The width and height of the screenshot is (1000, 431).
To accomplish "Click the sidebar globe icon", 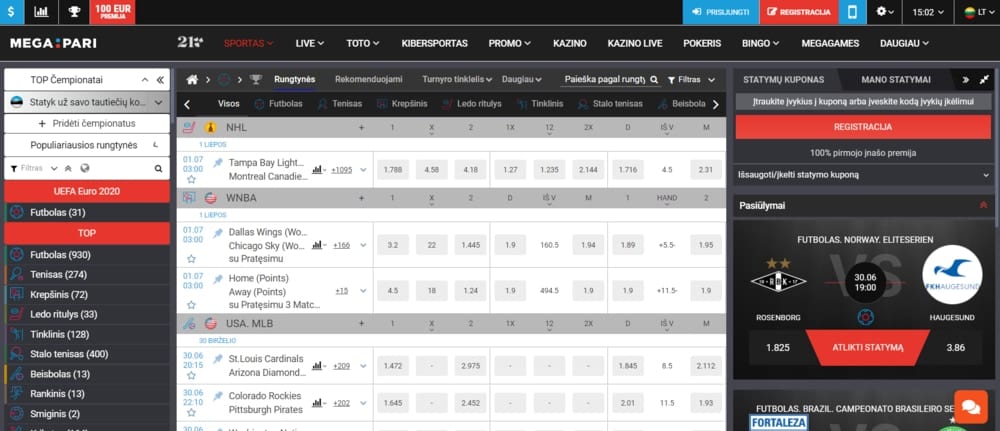I will point(85,168).
